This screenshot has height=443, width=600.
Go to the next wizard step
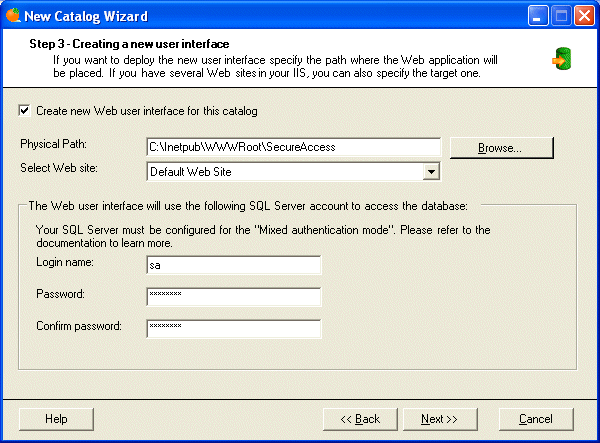(x=439, y=418)
